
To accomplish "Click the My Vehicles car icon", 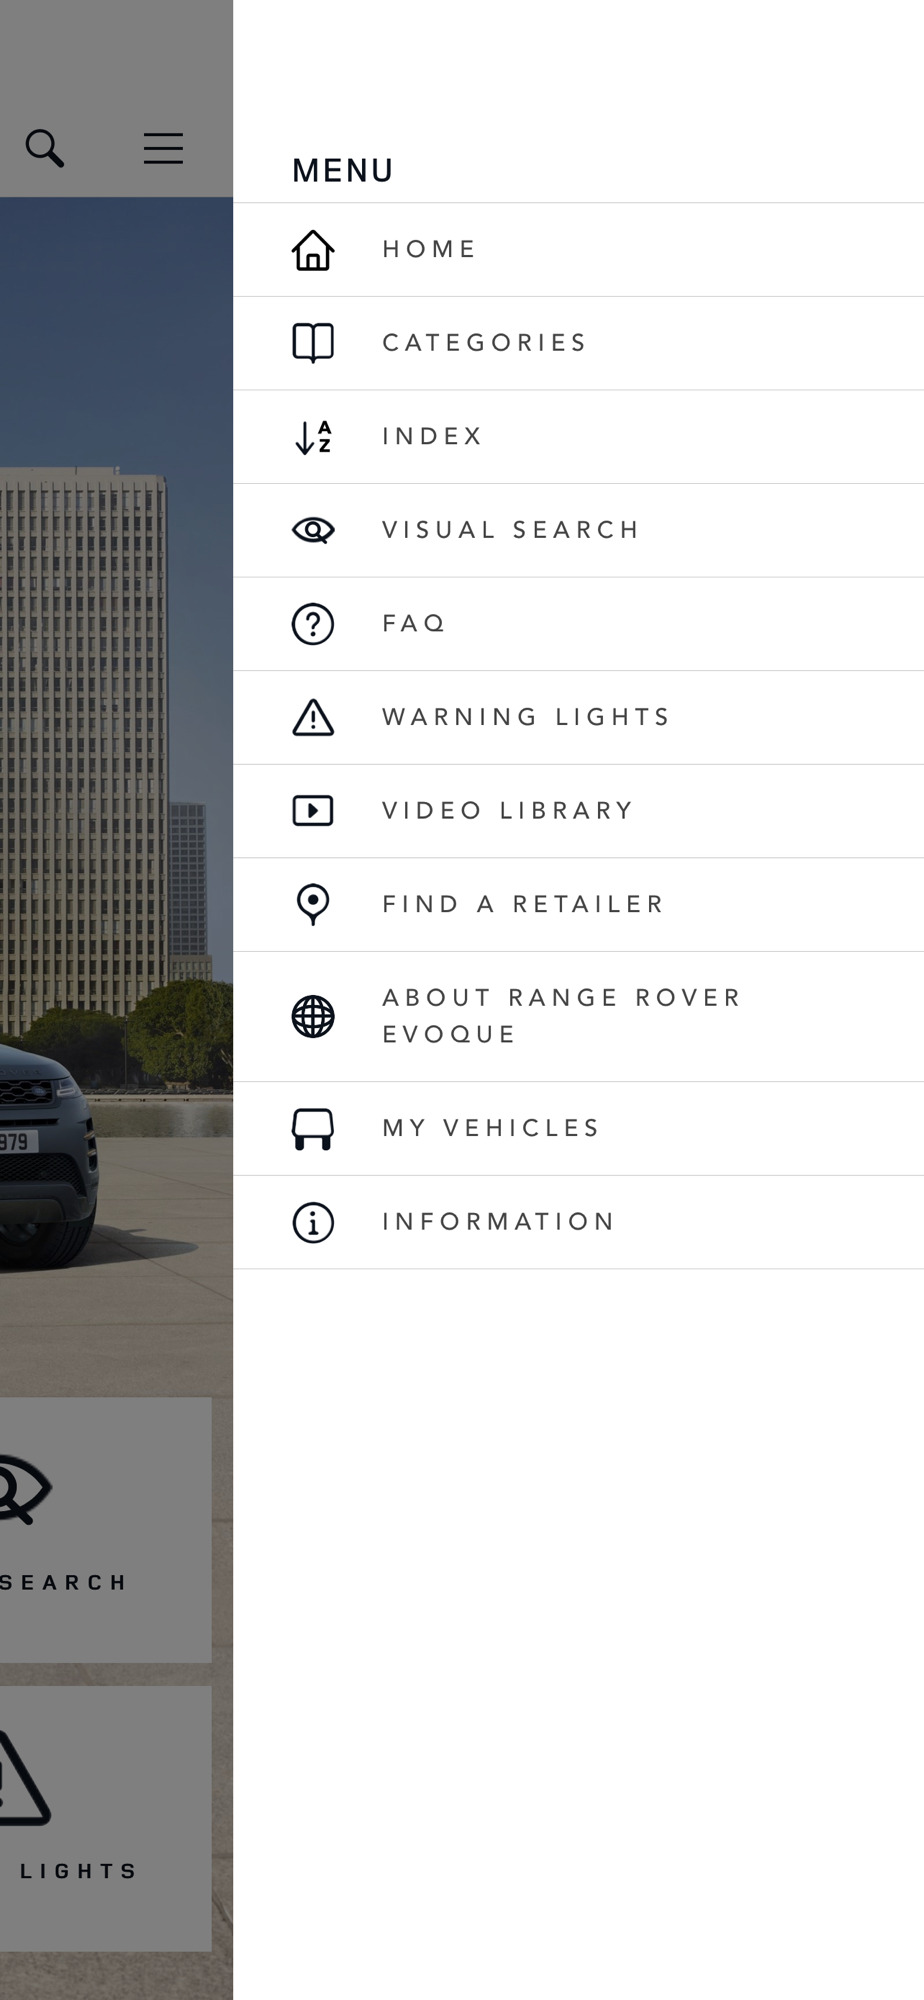I will (313, 1129).
